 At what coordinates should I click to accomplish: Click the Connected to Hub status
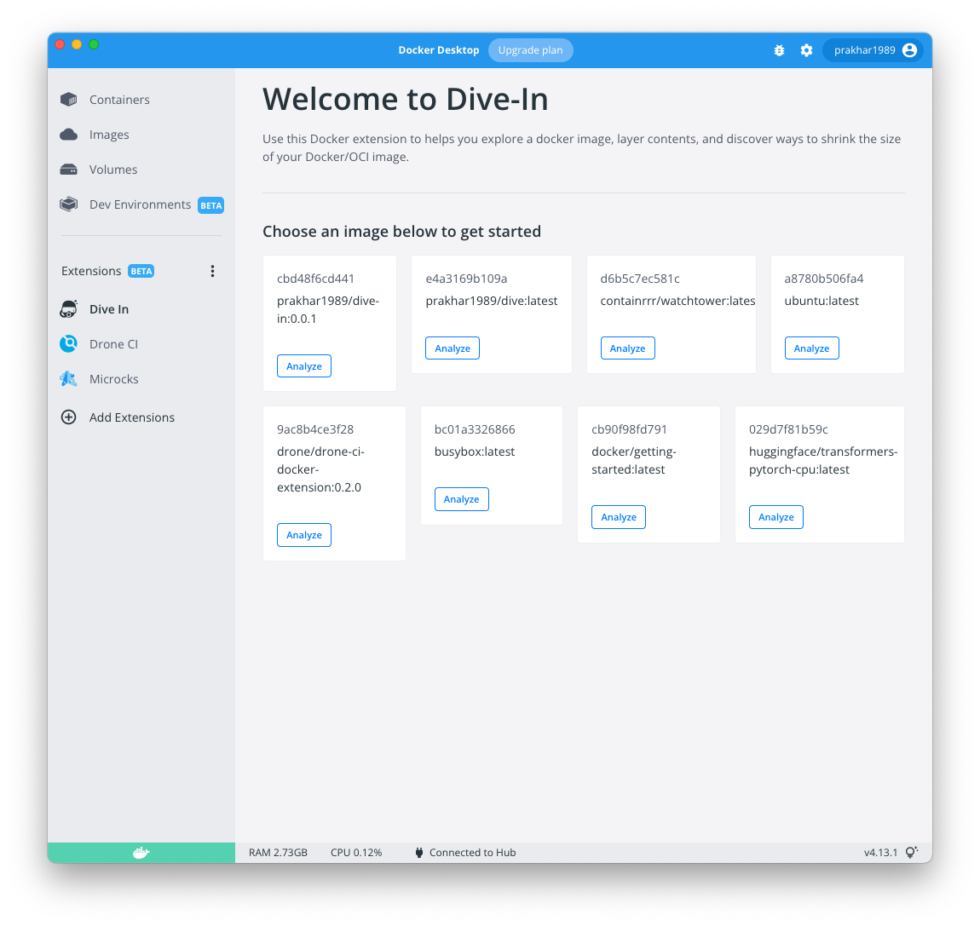tap(464, 852)
